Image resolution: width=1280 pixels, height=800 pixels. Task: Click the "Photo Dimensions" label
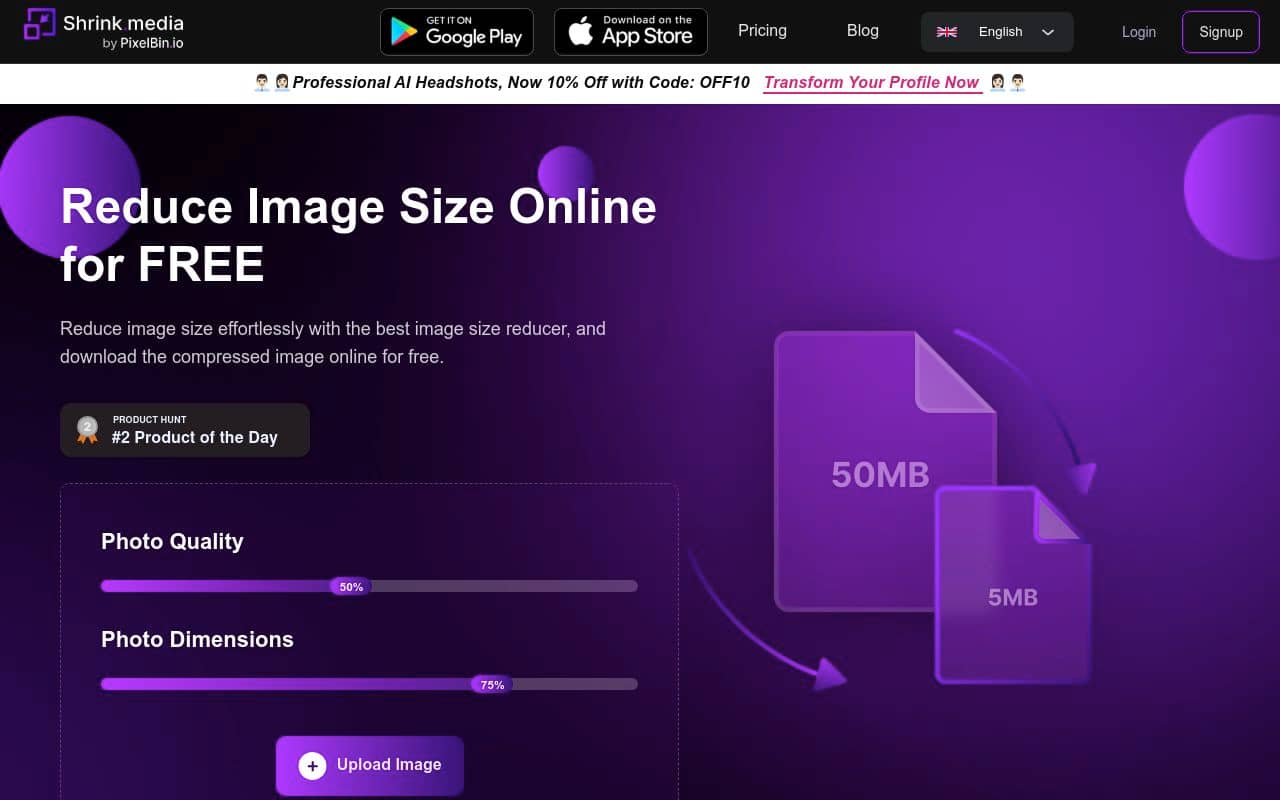tap(197, 639)
